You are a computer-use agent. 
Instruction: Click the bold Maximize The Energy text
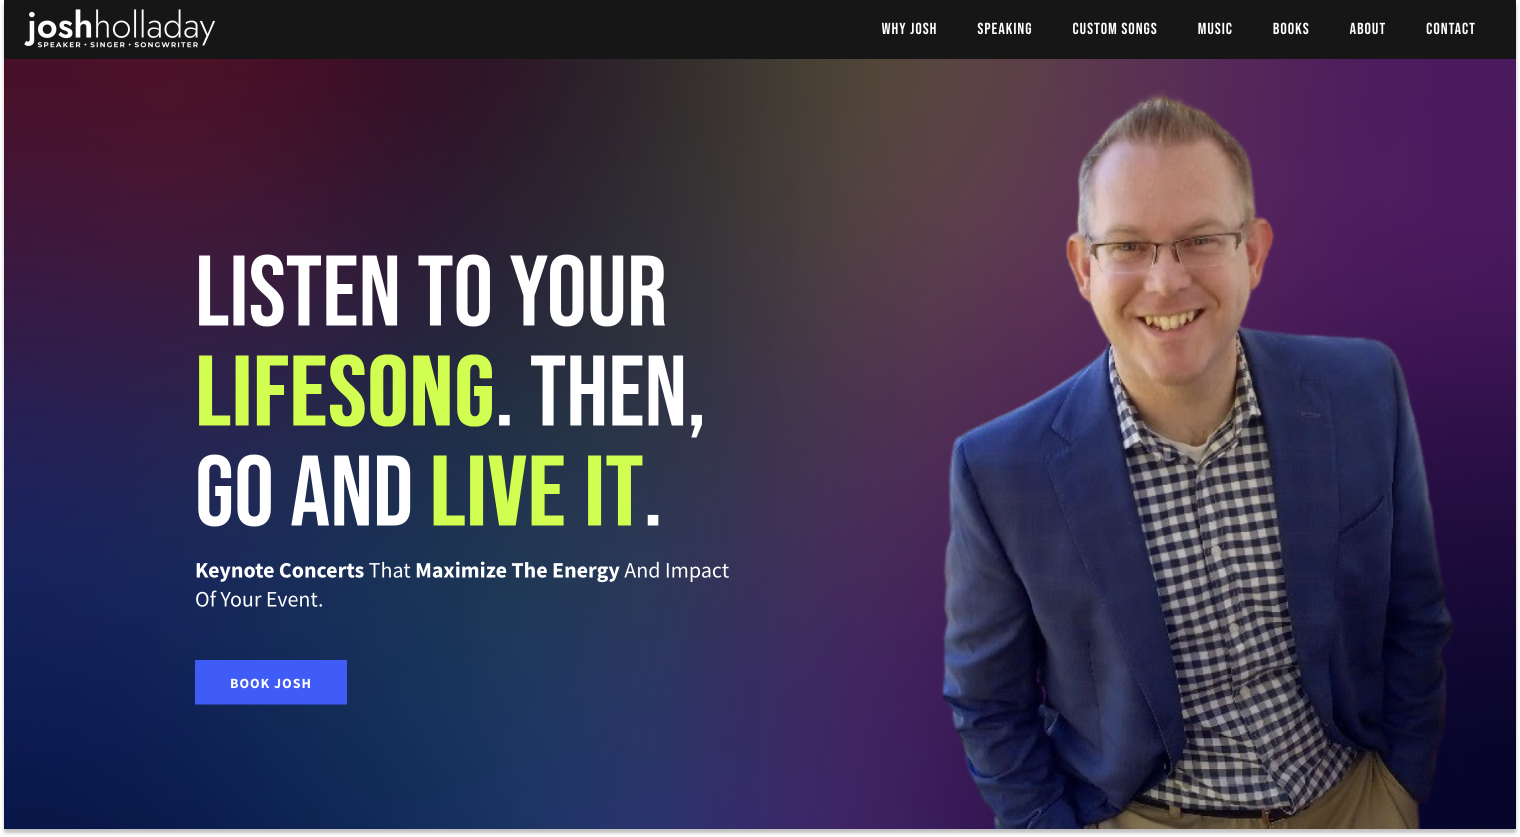click(517, 570)
